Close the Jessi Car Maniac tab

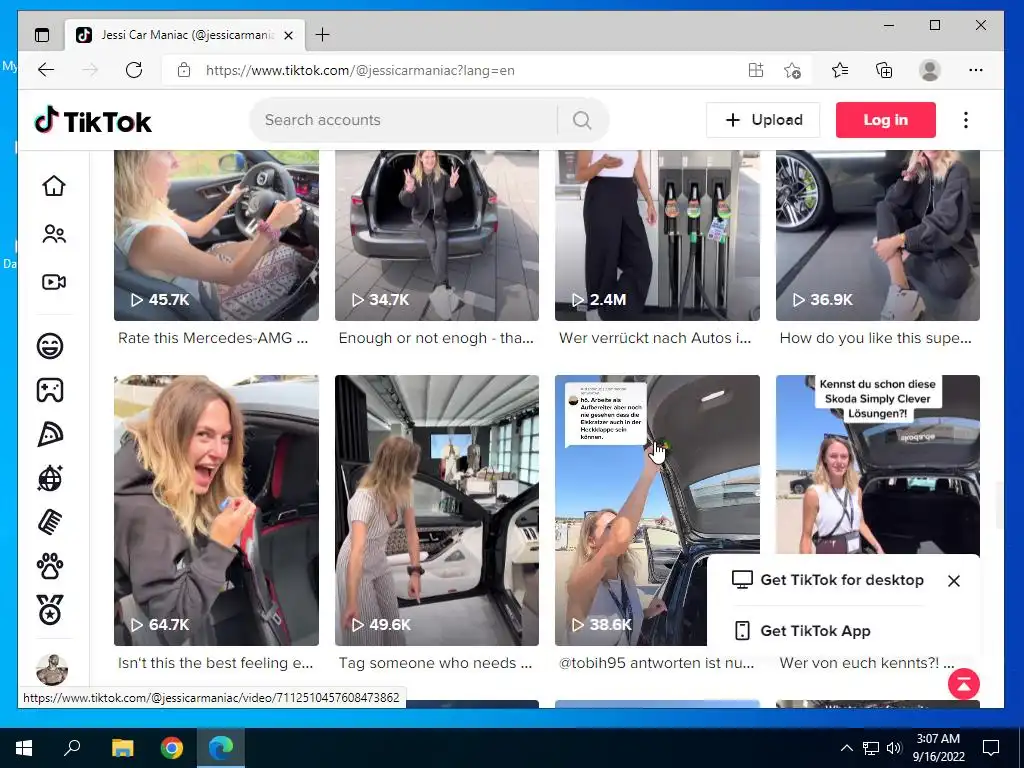point(289,35)
